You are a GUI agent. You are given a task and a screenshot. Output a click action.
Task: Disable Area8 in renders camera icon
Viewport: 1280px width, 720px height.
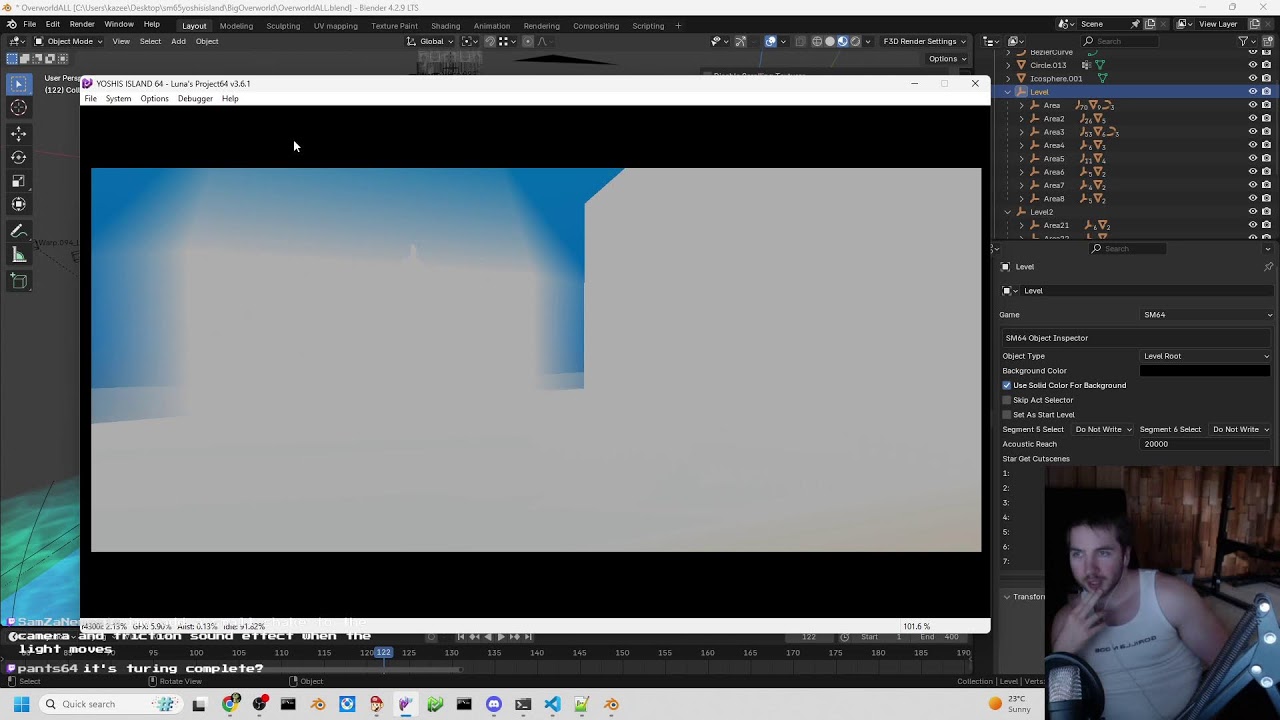1266,198
